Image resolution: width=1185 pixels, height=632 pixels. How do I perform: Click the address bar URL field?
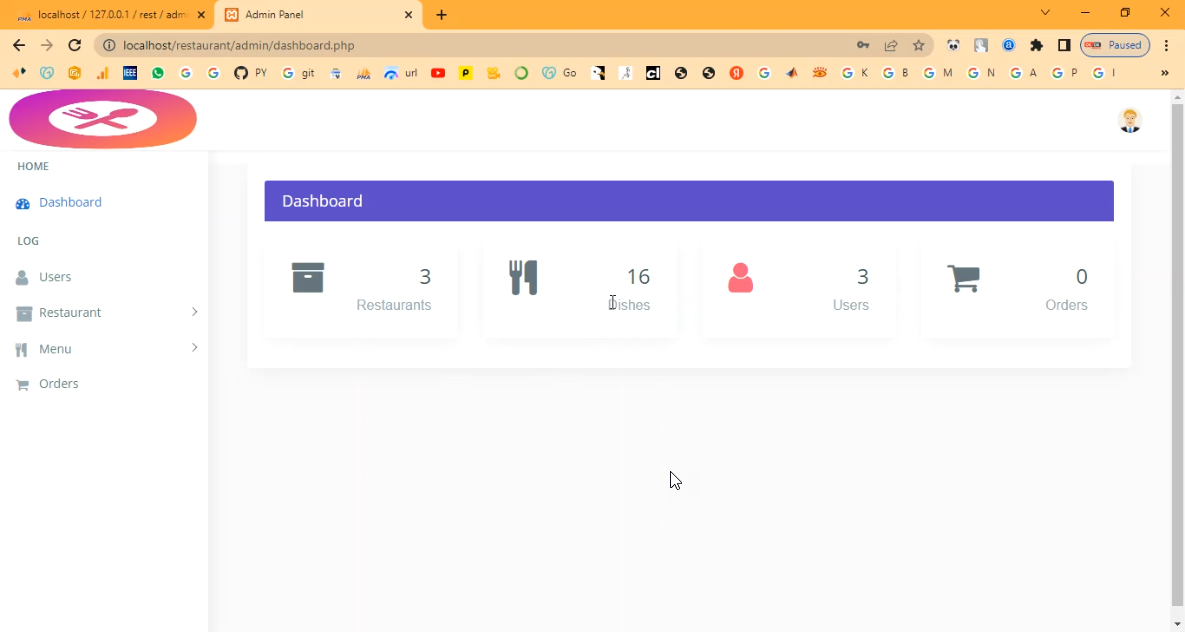480,45
